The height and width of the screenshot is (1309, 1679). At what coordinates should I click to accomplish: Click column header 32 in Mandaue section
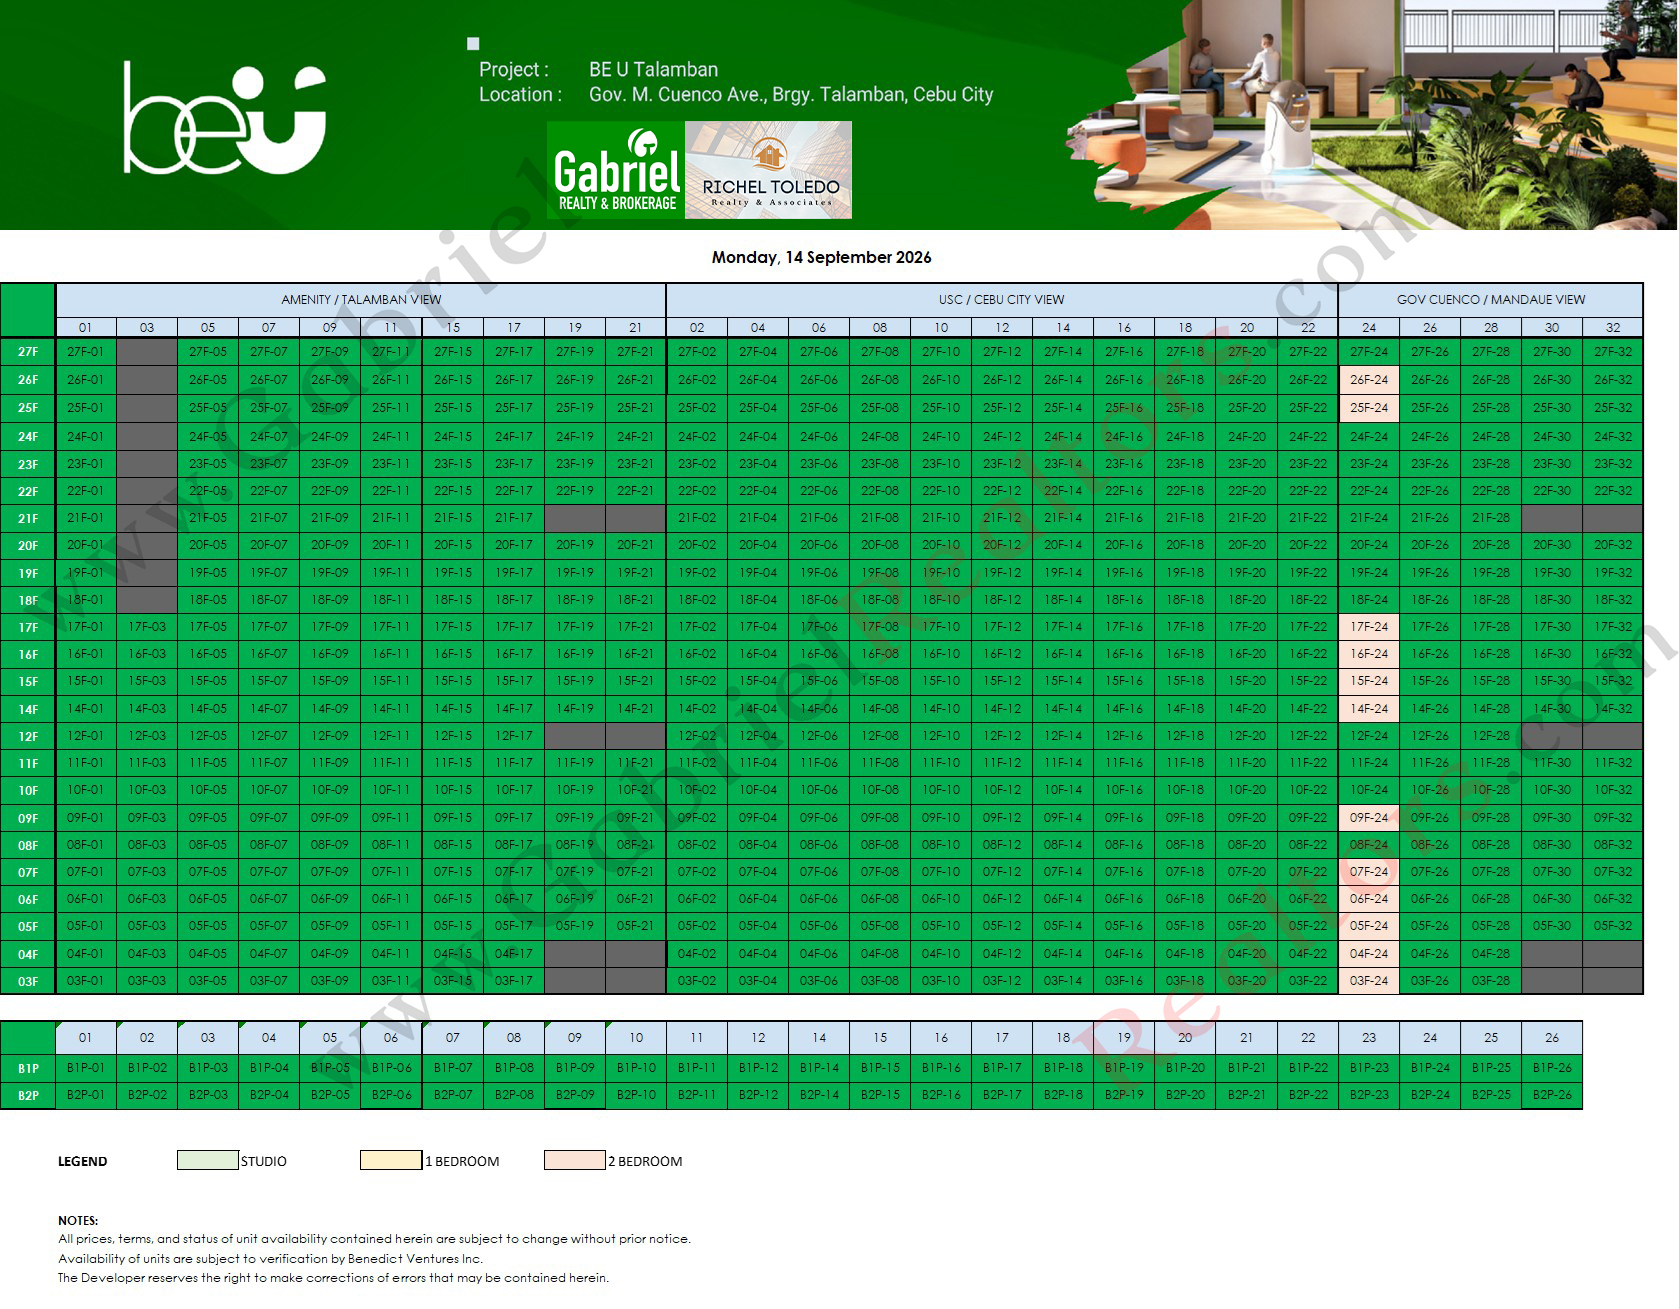click(x=1612, y=327)
